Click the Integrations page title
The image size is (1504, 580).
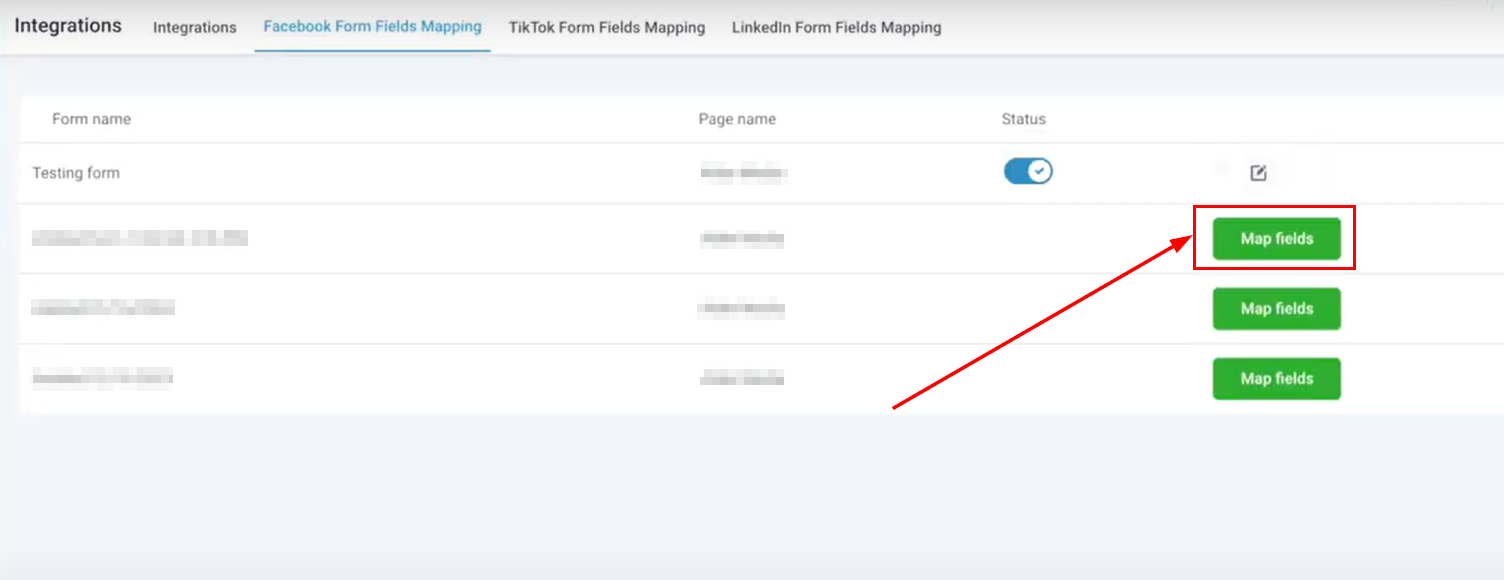[68, 26]
